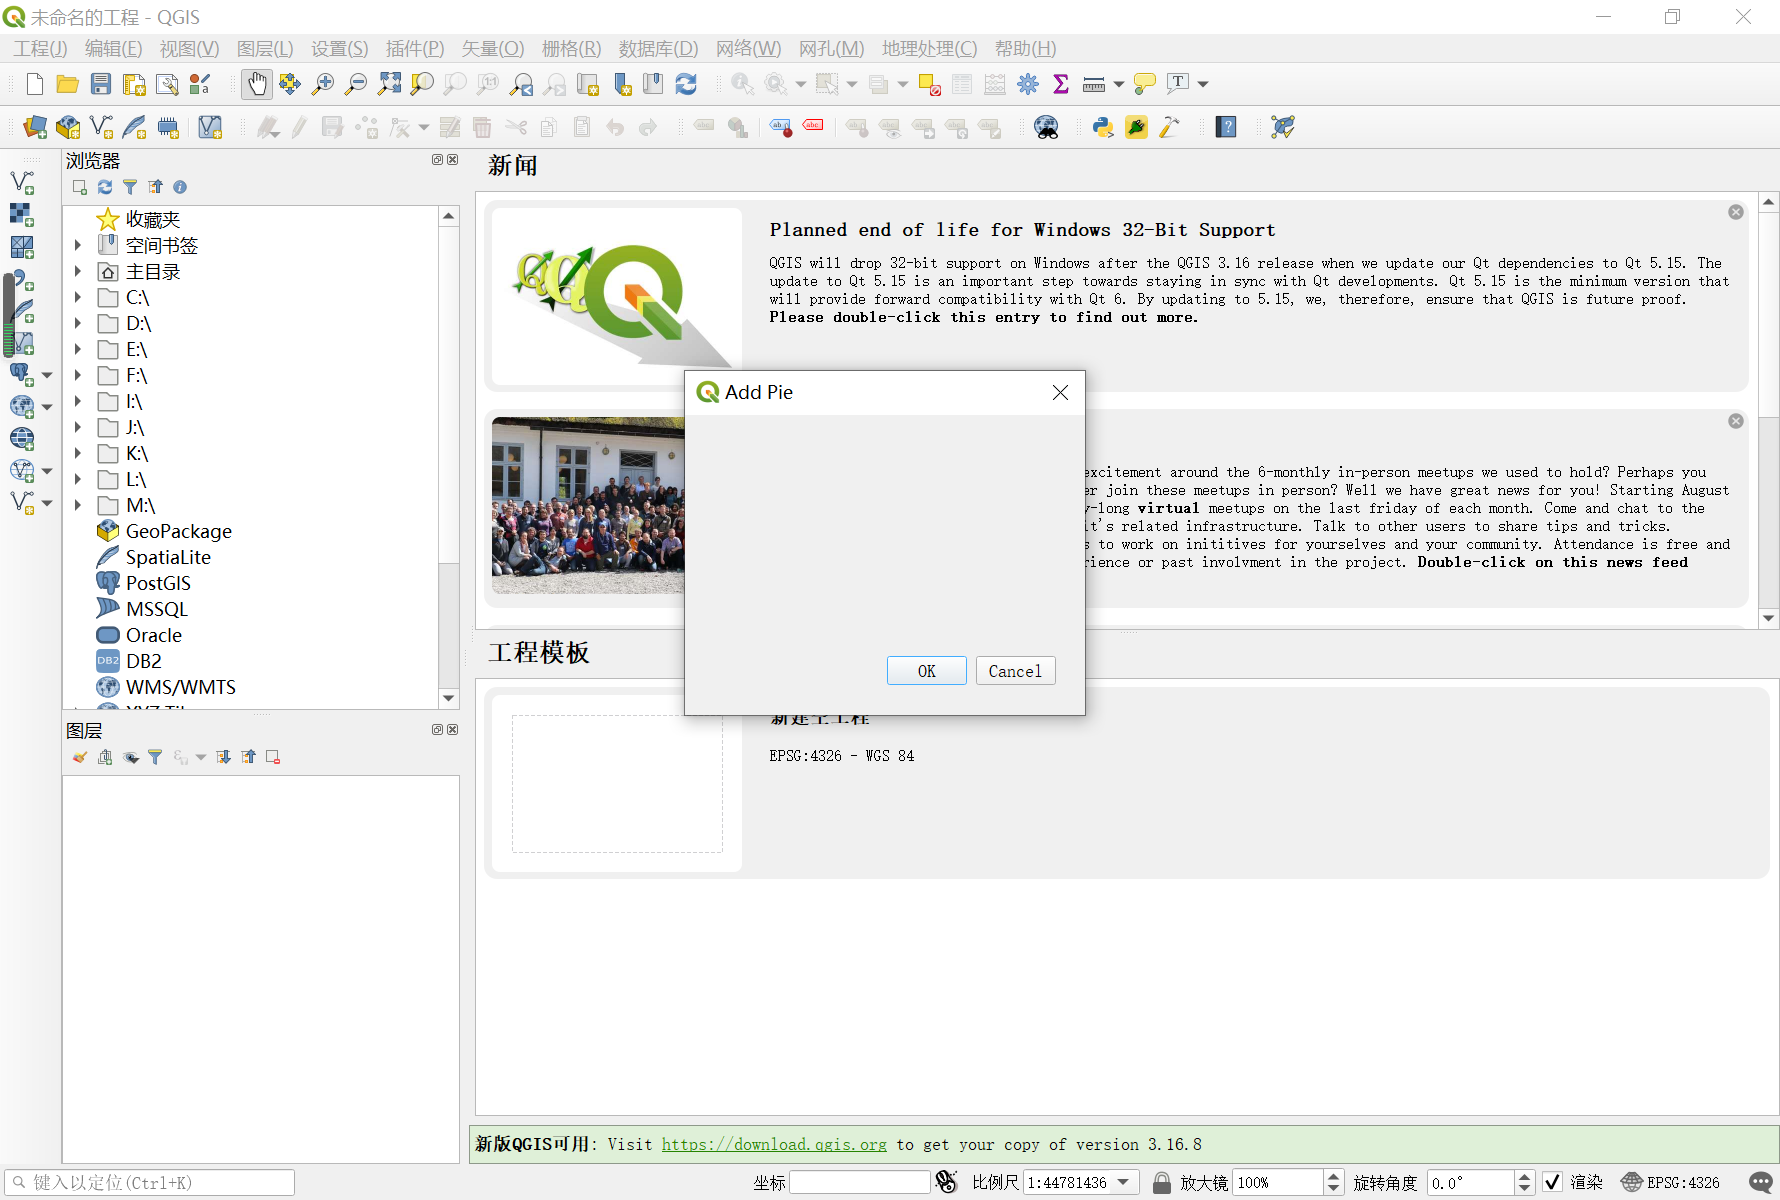
Task: Open the 图层(L) menu
Action: point(264,48)
